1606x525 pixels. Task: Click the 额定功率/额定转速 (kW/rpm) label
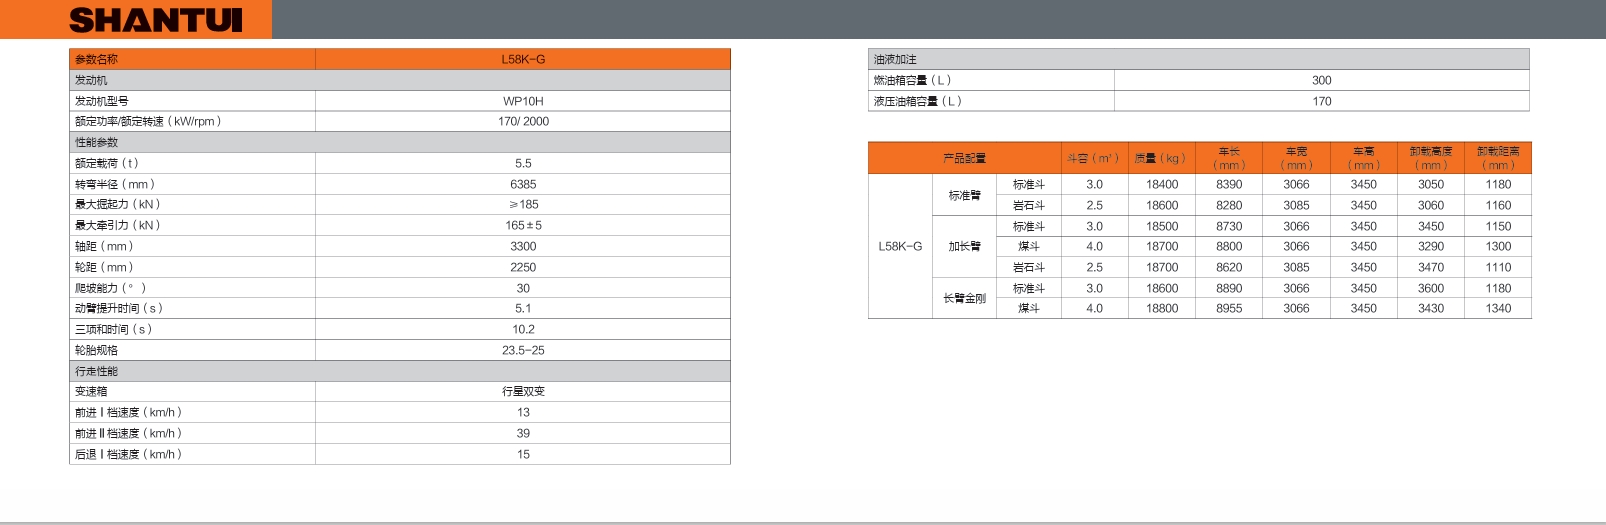point(148,121)
